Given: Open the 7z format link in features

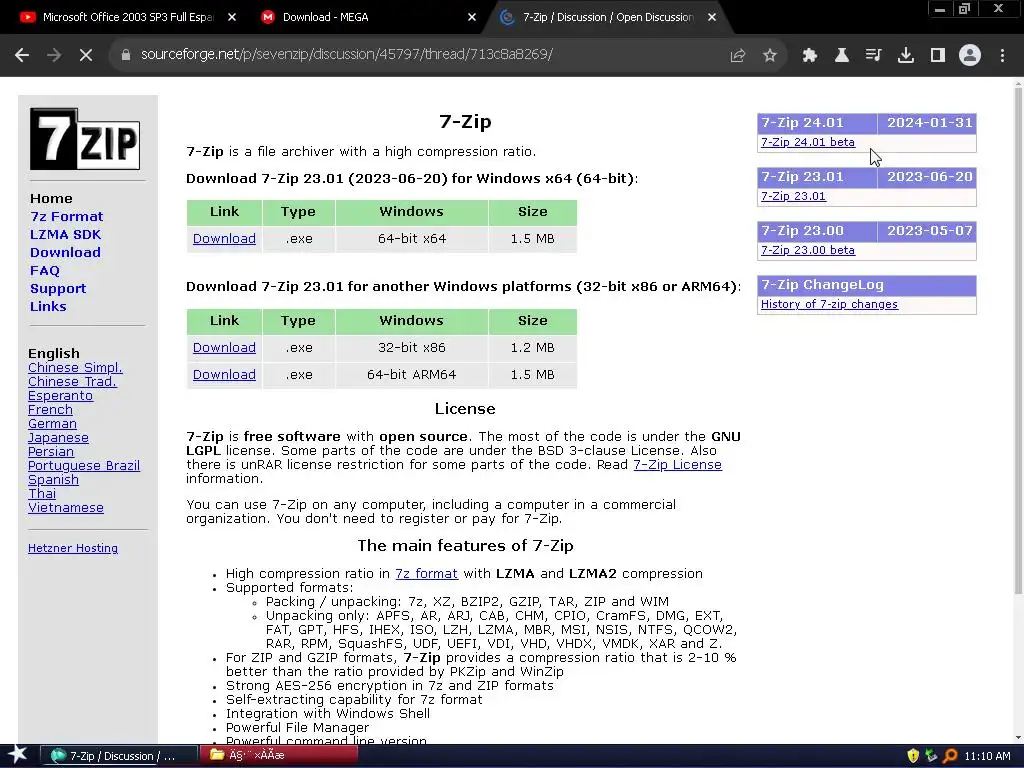Looking at the screenshot, I should pyautogui.click(x=426, y=574).
